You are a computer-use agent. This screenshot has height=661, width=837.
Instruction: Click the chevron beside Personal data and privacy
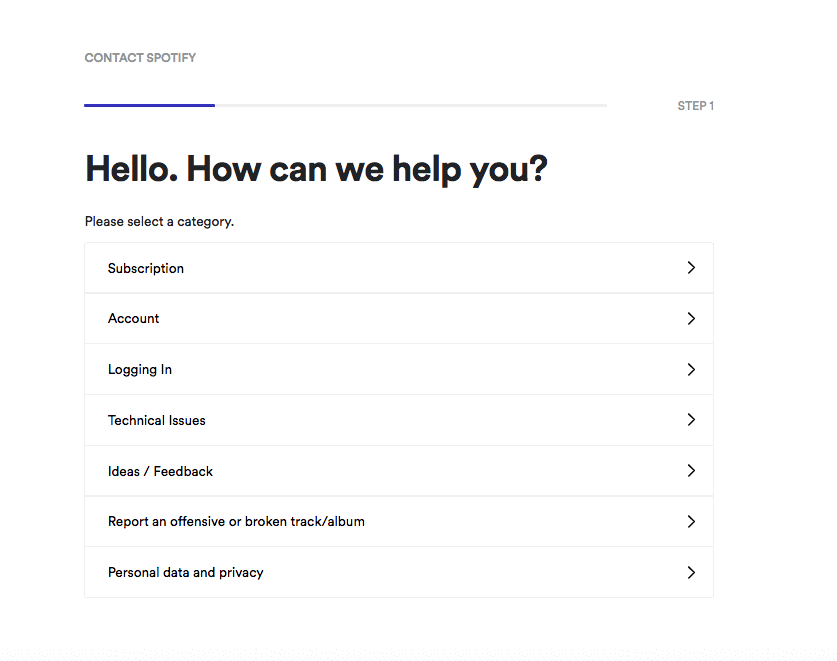(691, 572)
